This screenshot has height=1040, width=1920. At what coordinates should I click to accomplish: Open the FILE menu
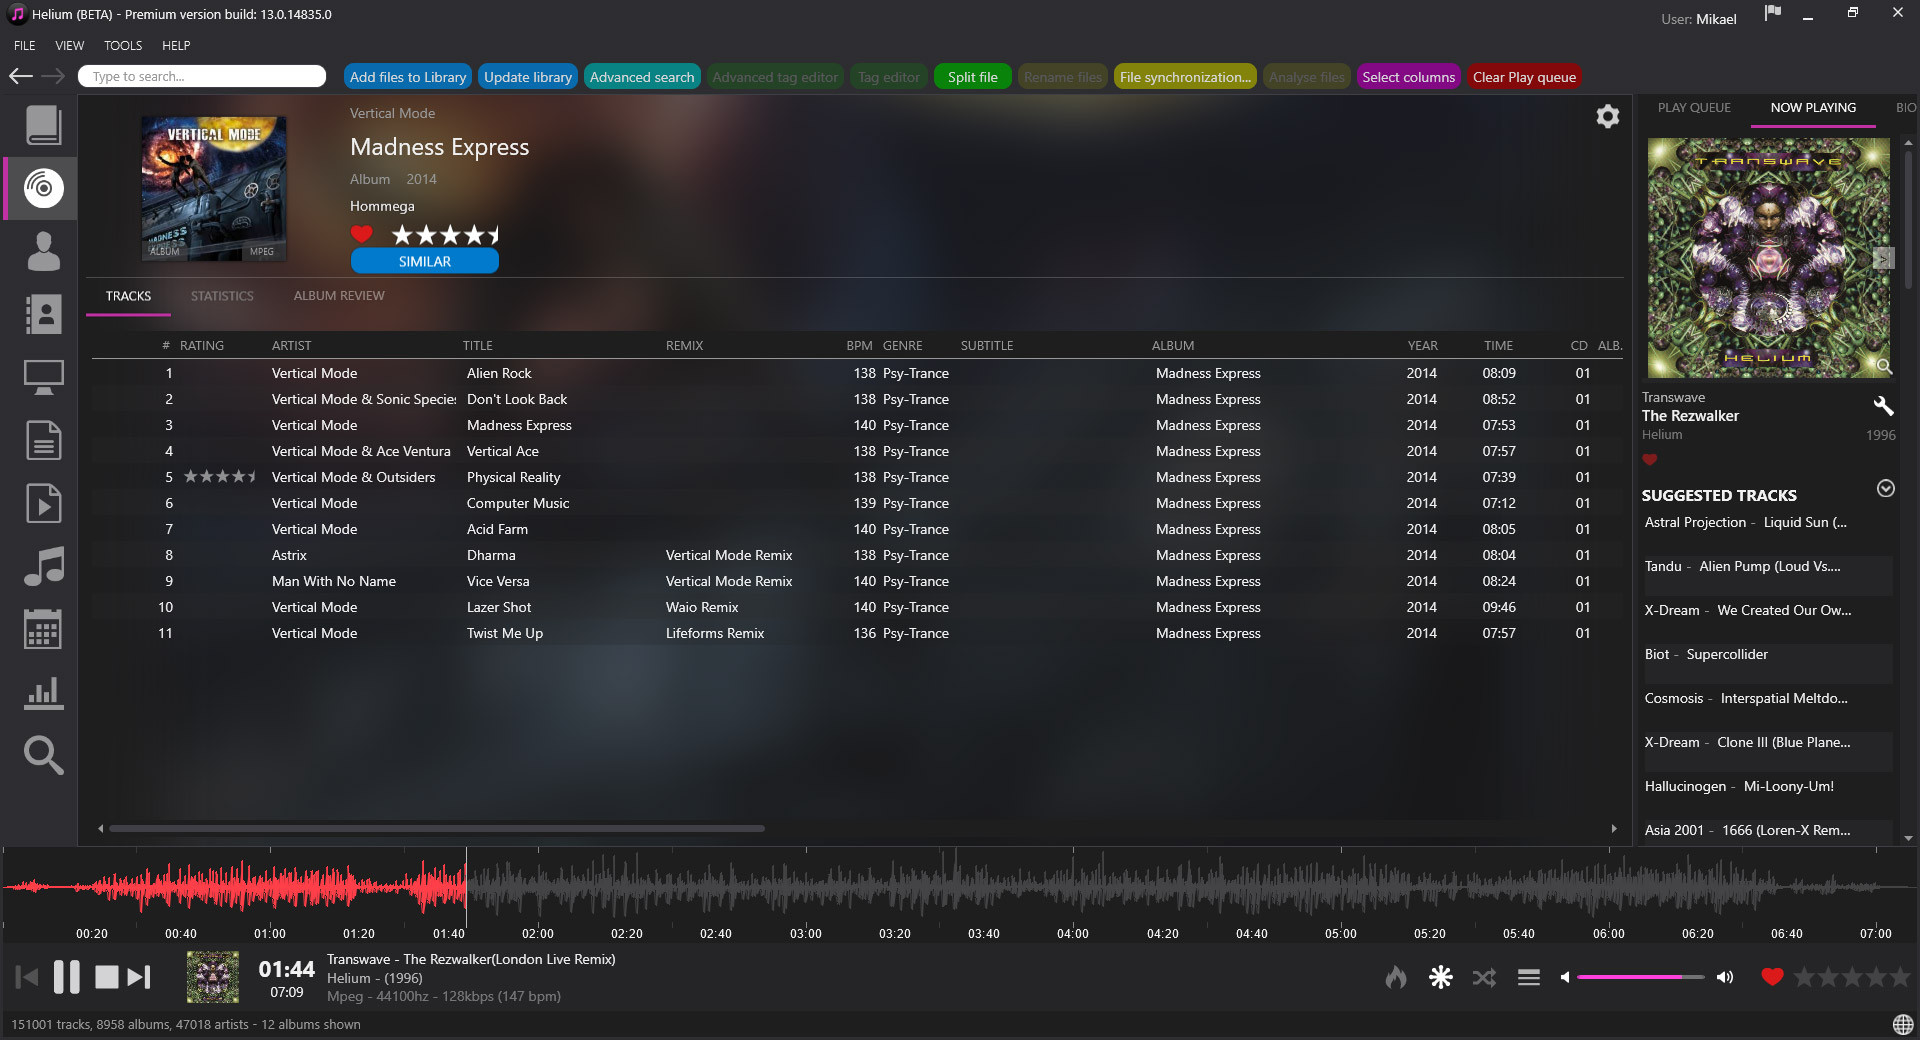tap(25, 45)
